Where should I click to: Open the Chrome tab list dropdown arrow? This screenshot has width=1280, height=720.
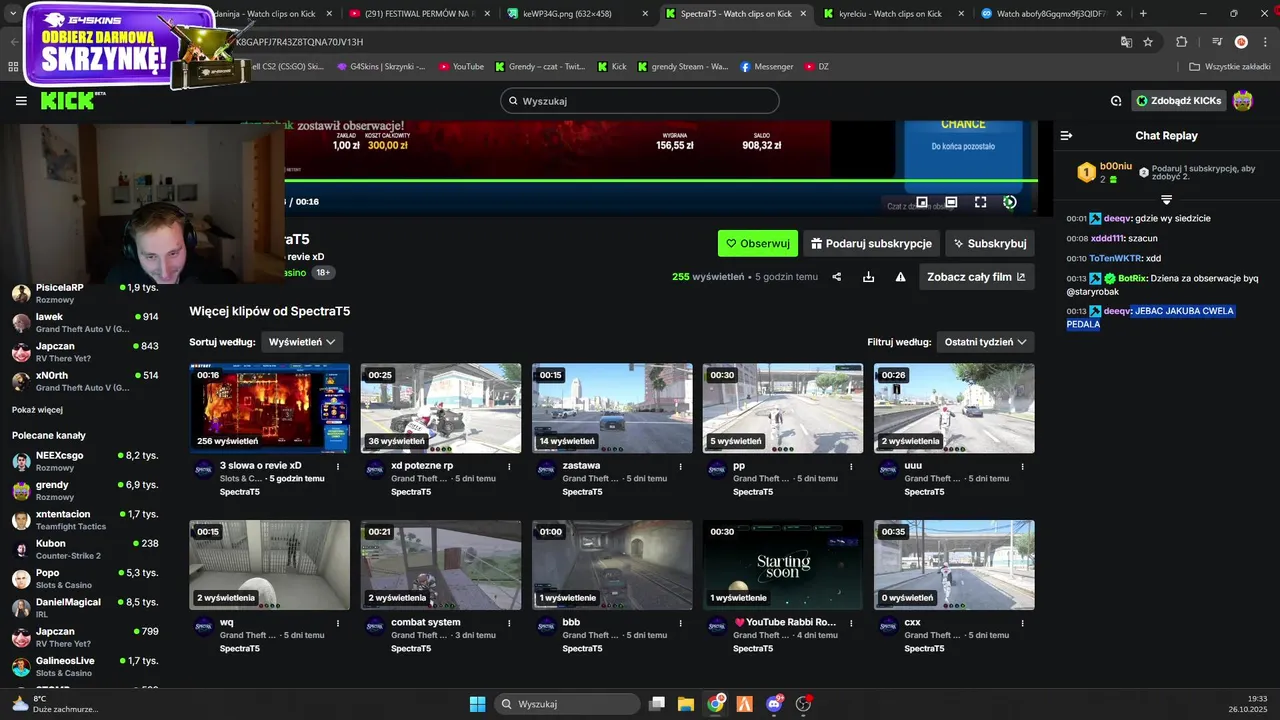[13, 14]
